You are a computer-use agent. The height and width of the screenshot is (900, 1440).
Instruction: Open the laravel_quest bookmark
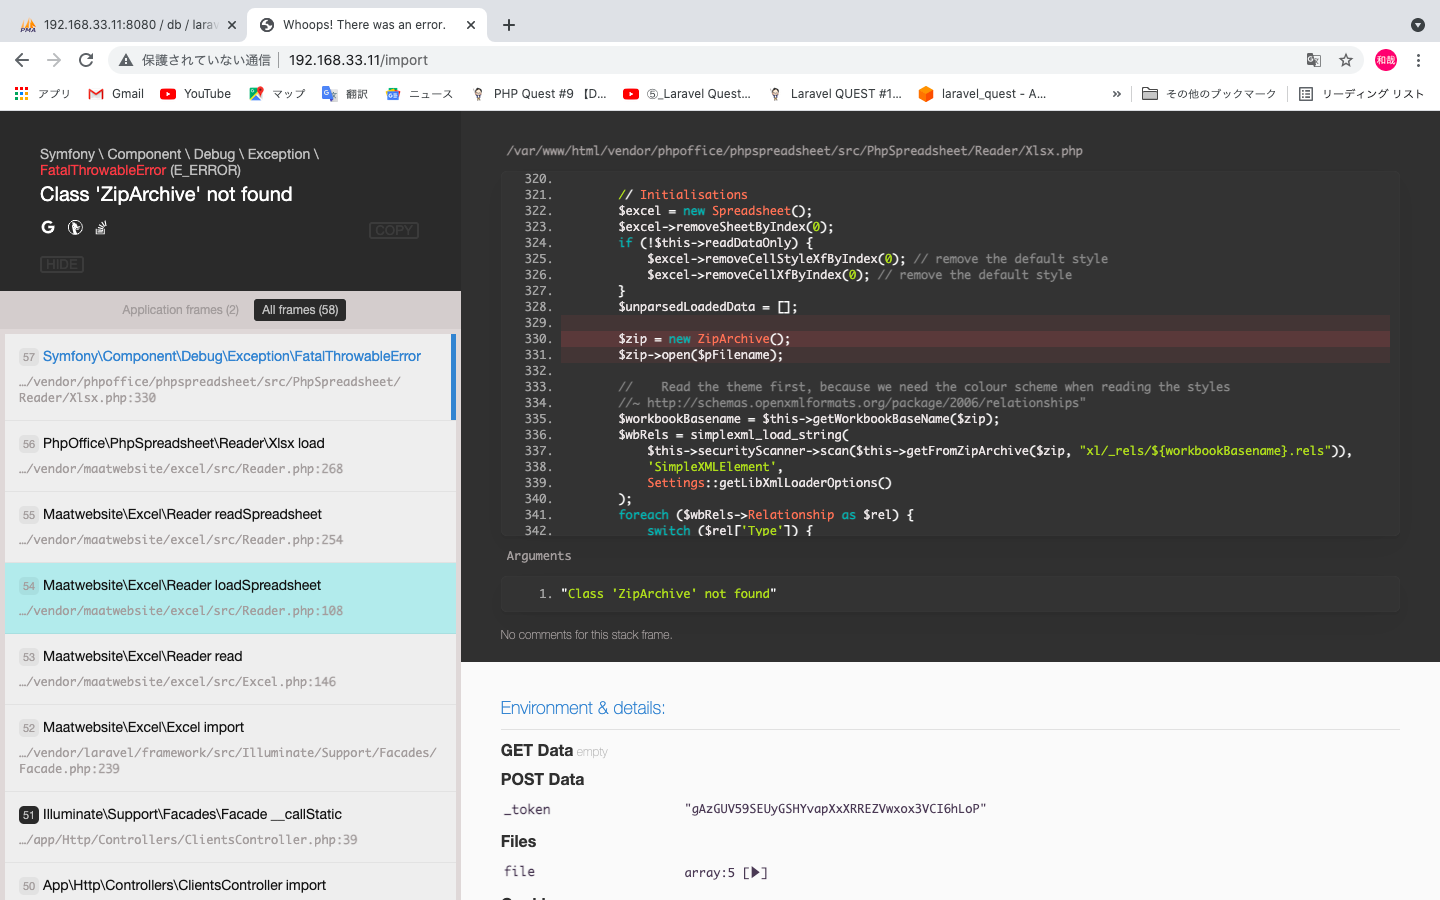[x=982, y=94]
